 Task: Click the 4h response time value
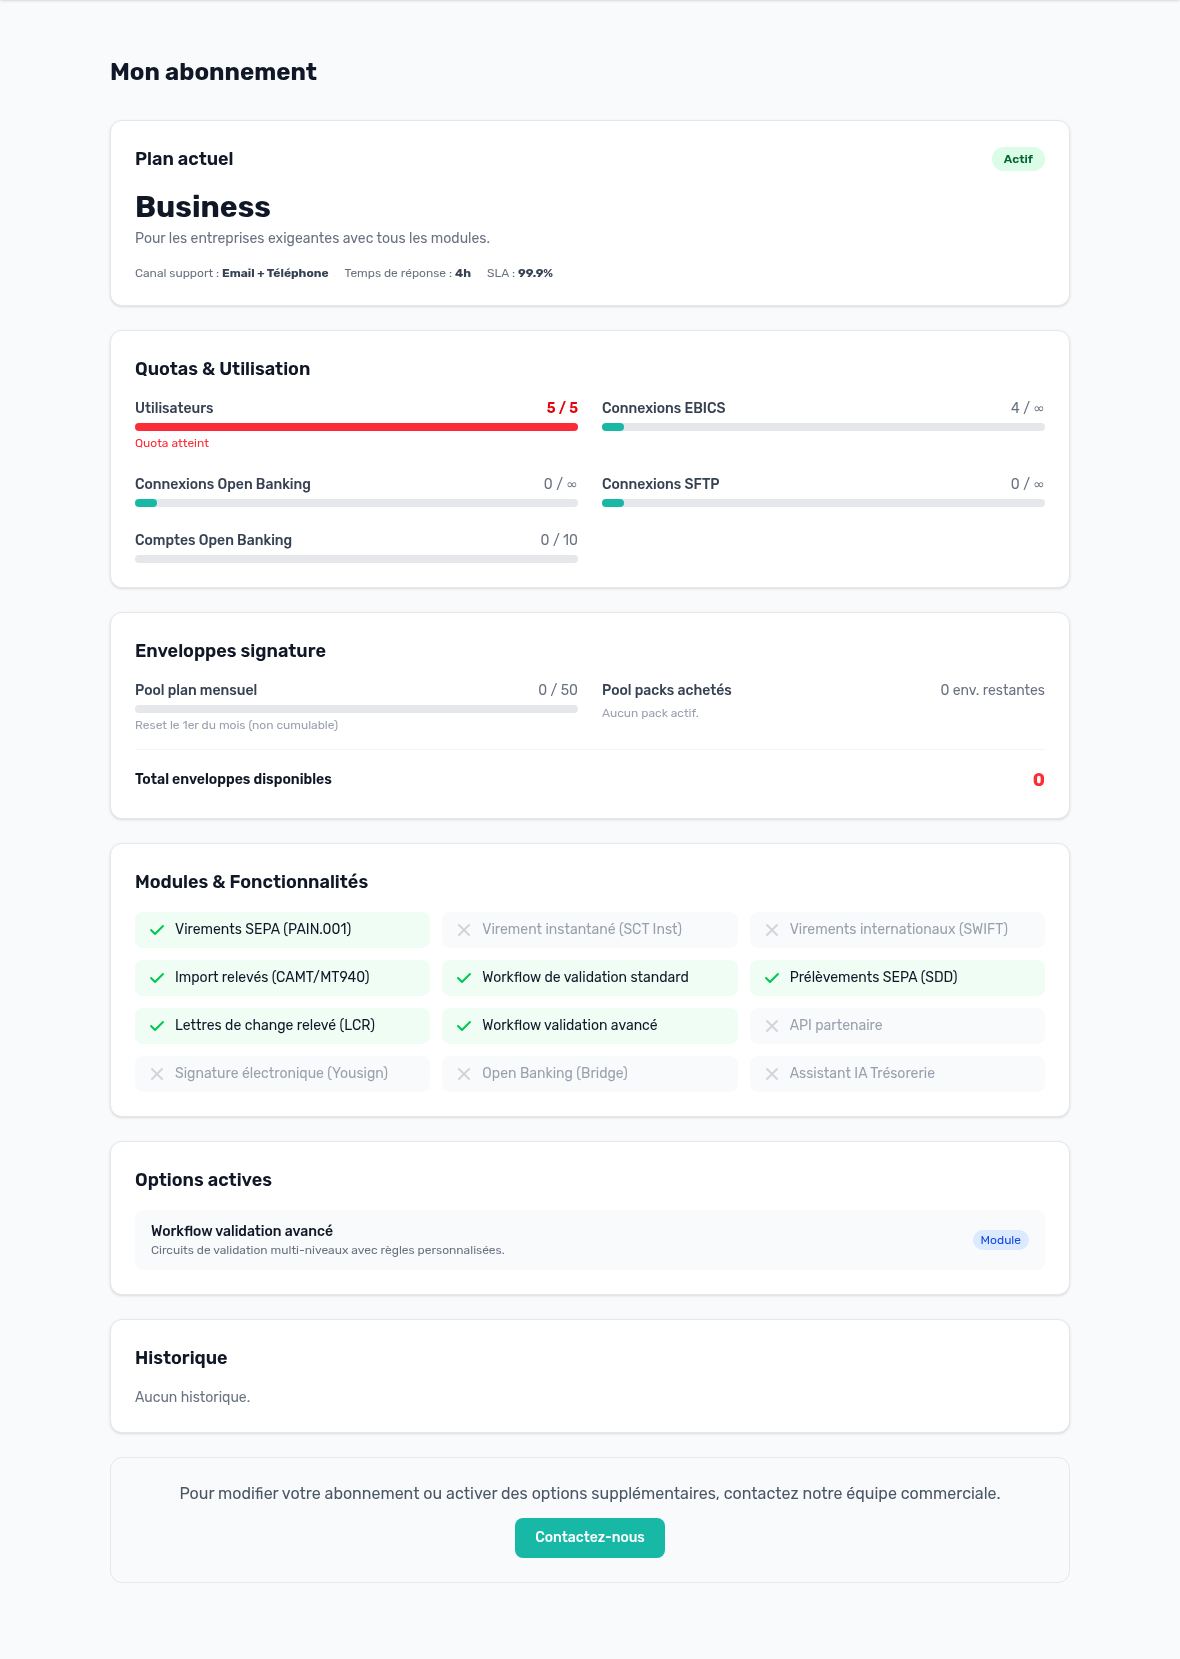(463, 273)
